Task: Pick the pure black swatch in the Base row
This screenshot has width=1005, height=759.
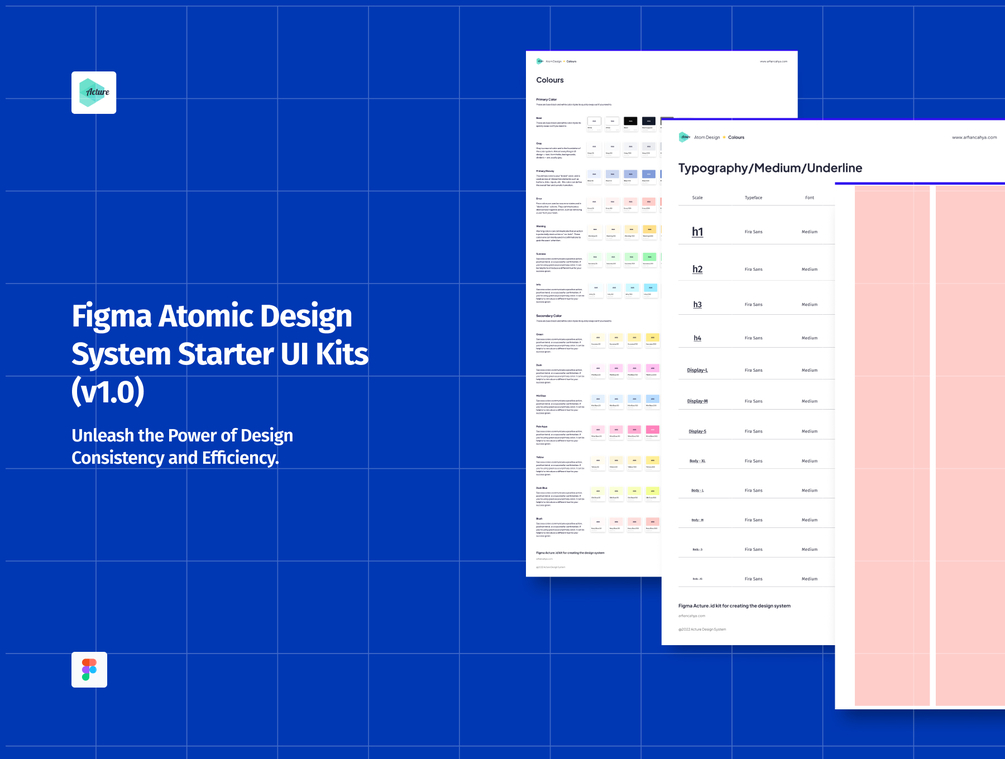Action: click(x=631, y=121)
